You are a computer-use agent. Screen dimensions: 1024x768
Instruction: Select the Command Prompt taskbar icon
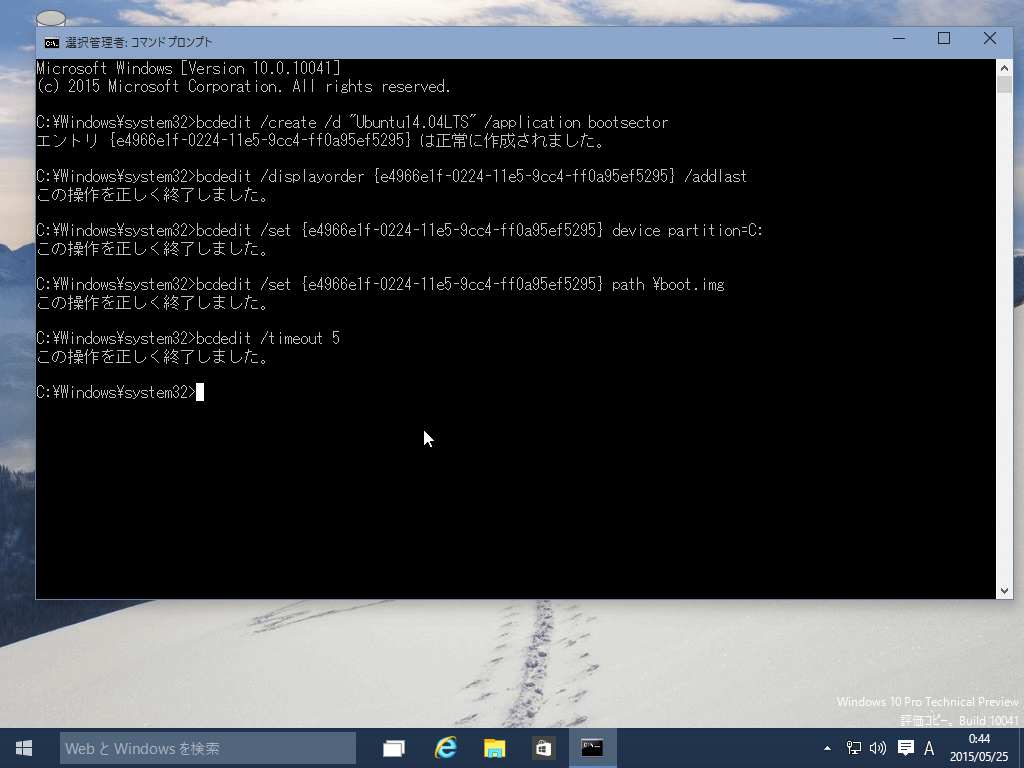592,748
